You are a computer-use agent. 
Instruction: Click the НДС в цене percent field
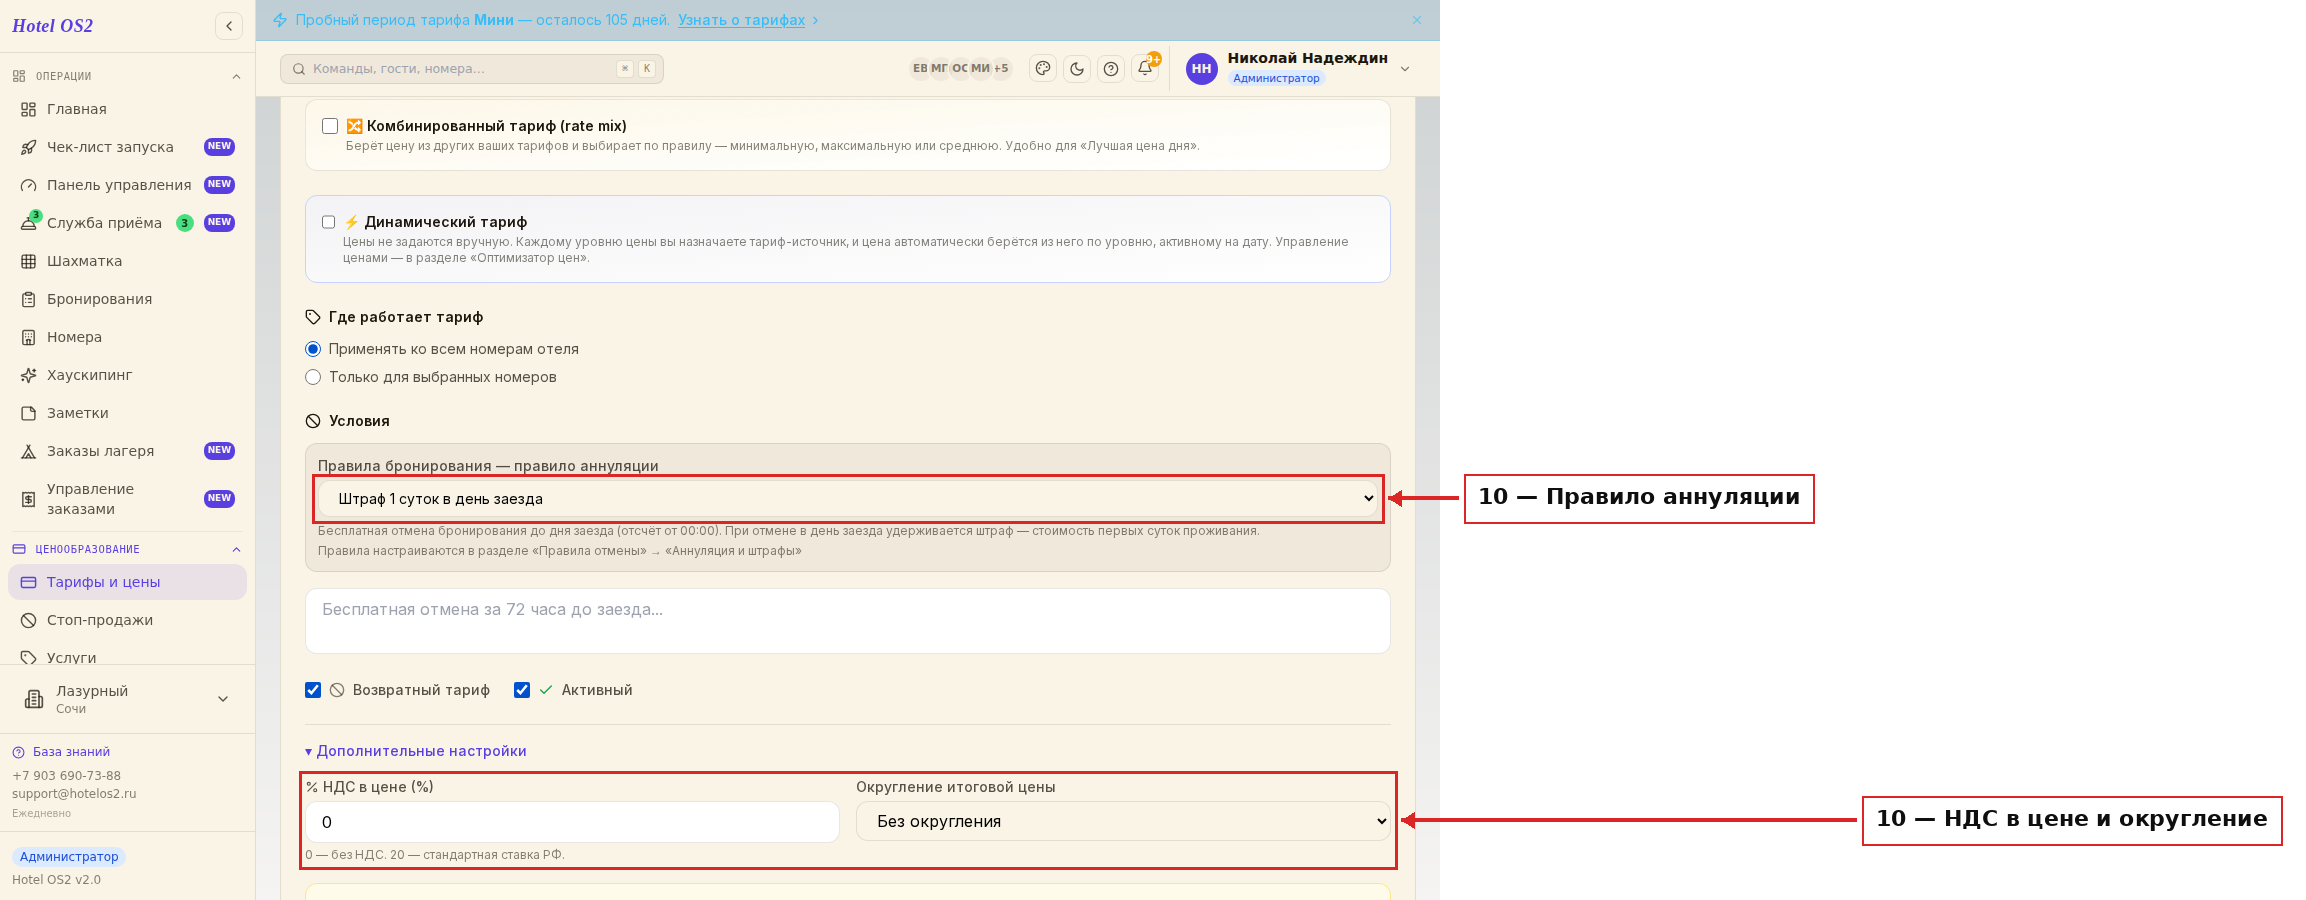tap(572, 822)
